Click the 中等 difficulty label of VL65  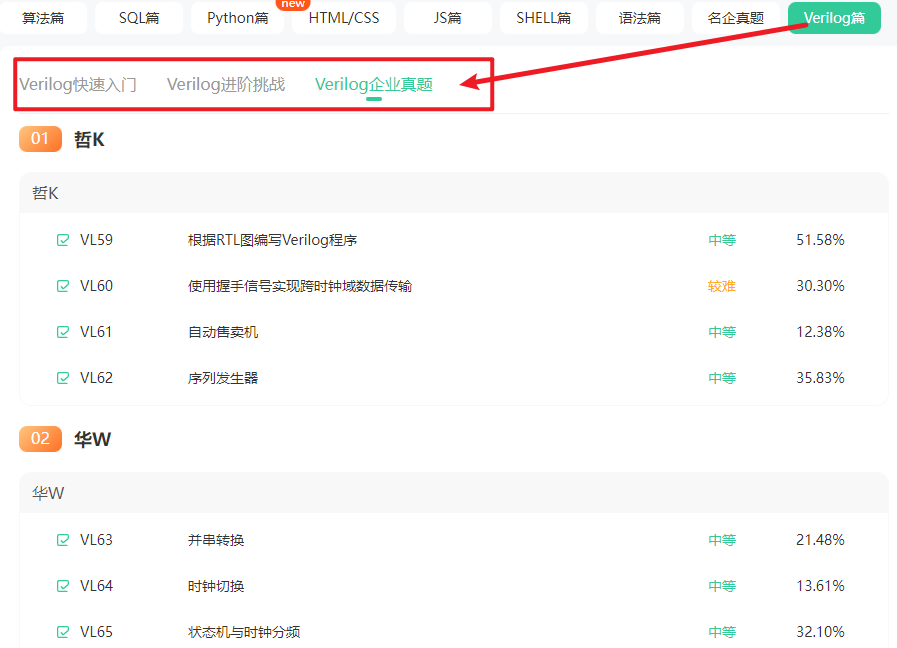tap(722, 631)
